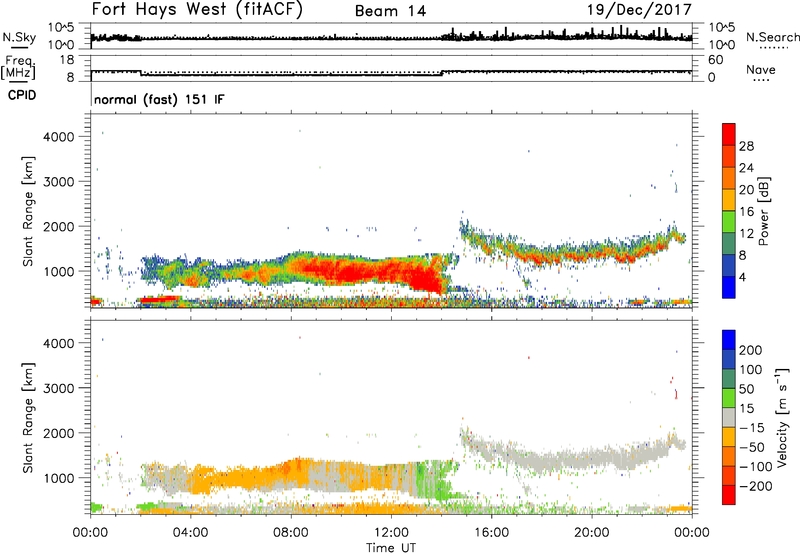Viewport: 800px width, 554px height.
Task: Click the '4000' tick in power panel
Action: coord(58,137)
